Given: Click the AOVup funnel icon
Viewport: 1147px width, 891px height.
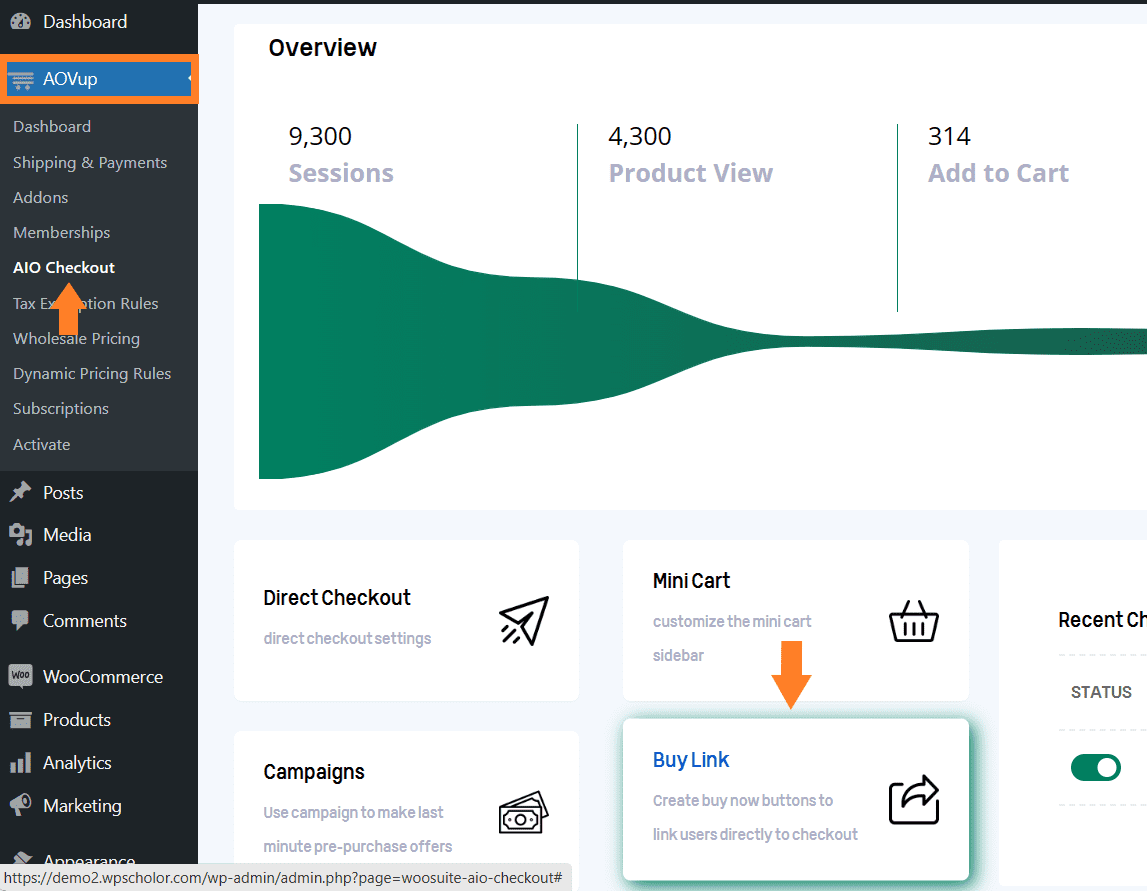Looking at the screenshot, I should (21, 79).
